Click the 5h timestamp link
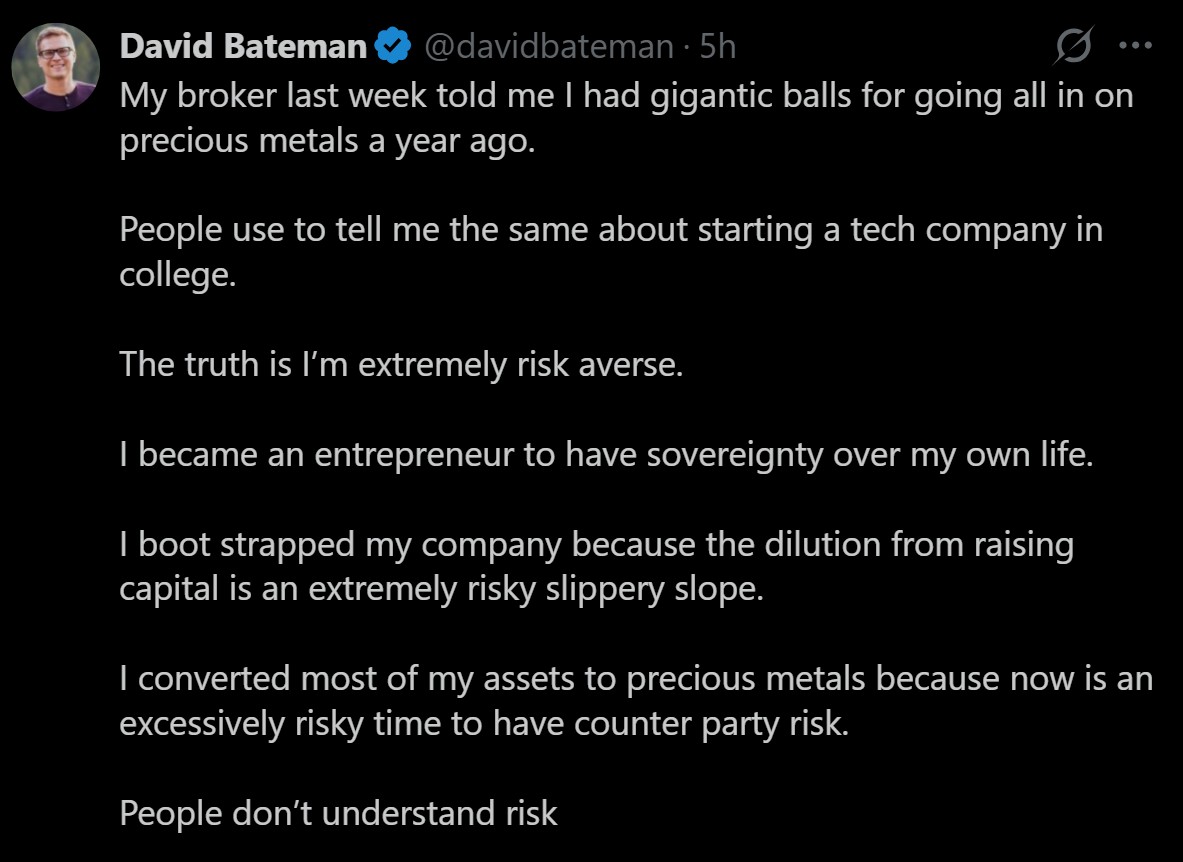This screenshot has width=1183, height=862. click(717, 46)
